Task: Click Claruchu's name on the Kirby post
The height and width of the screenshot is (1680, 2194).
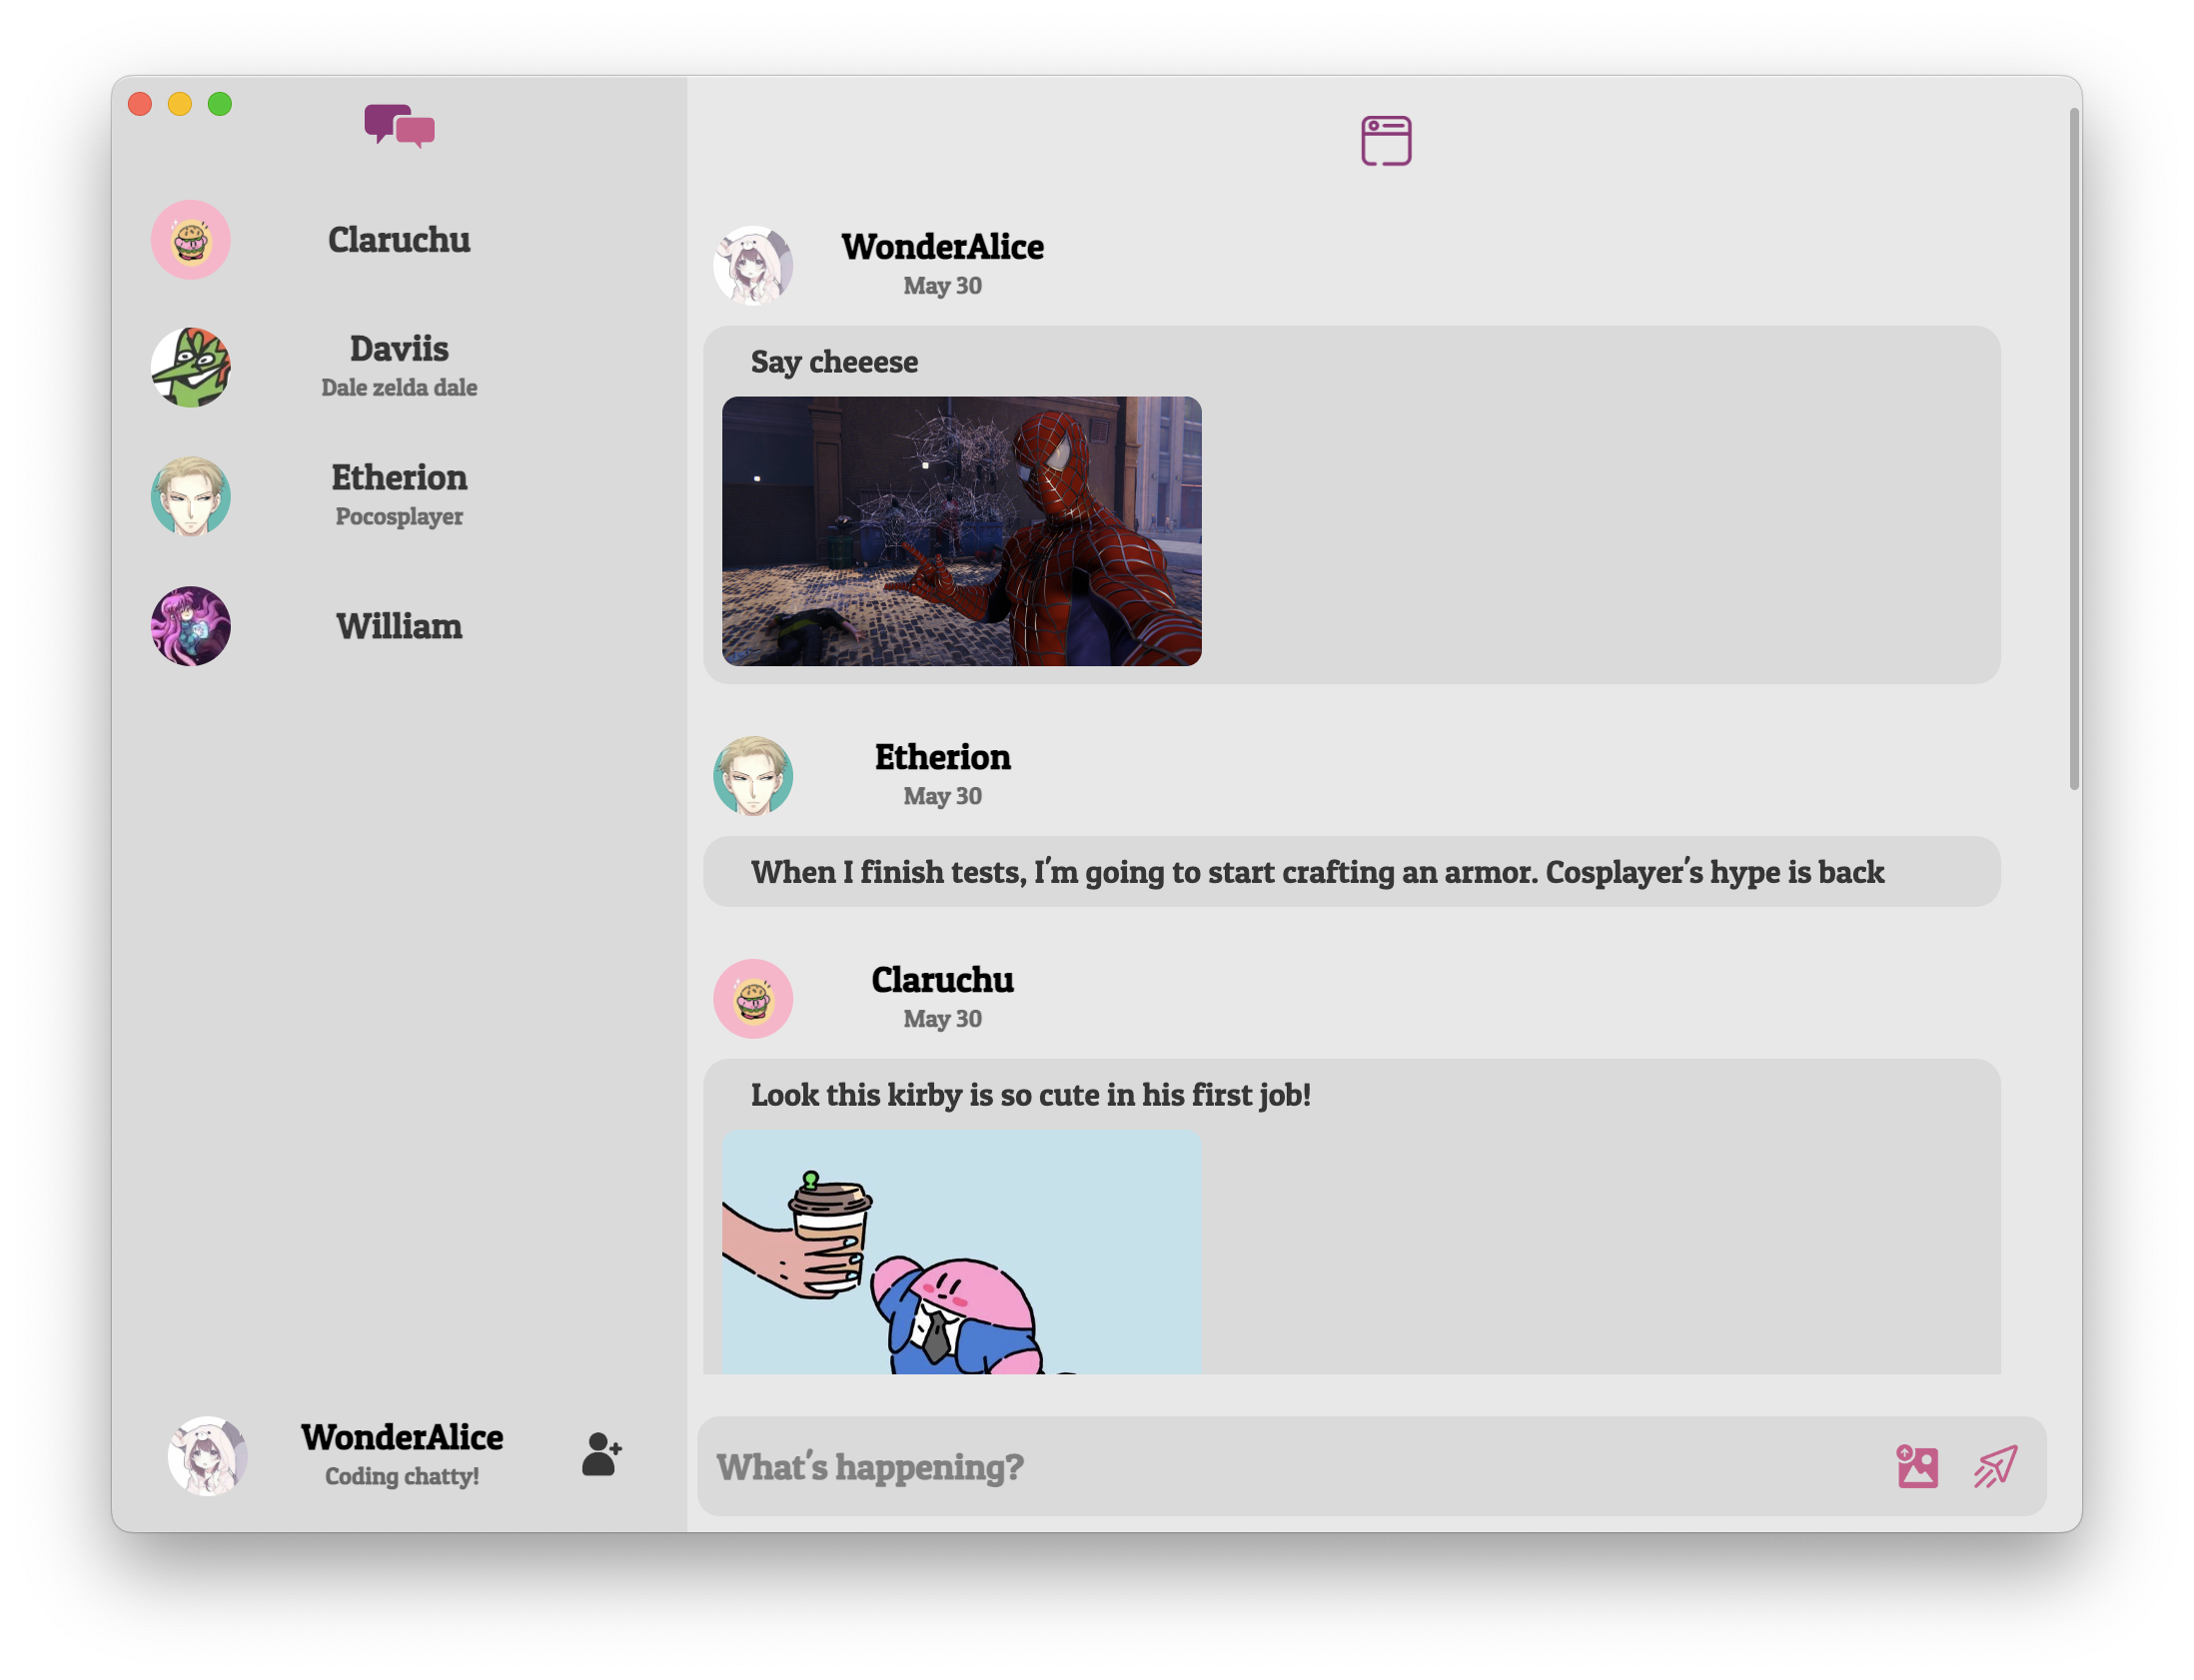Action: pyautogui.click(x=942, y=980)
